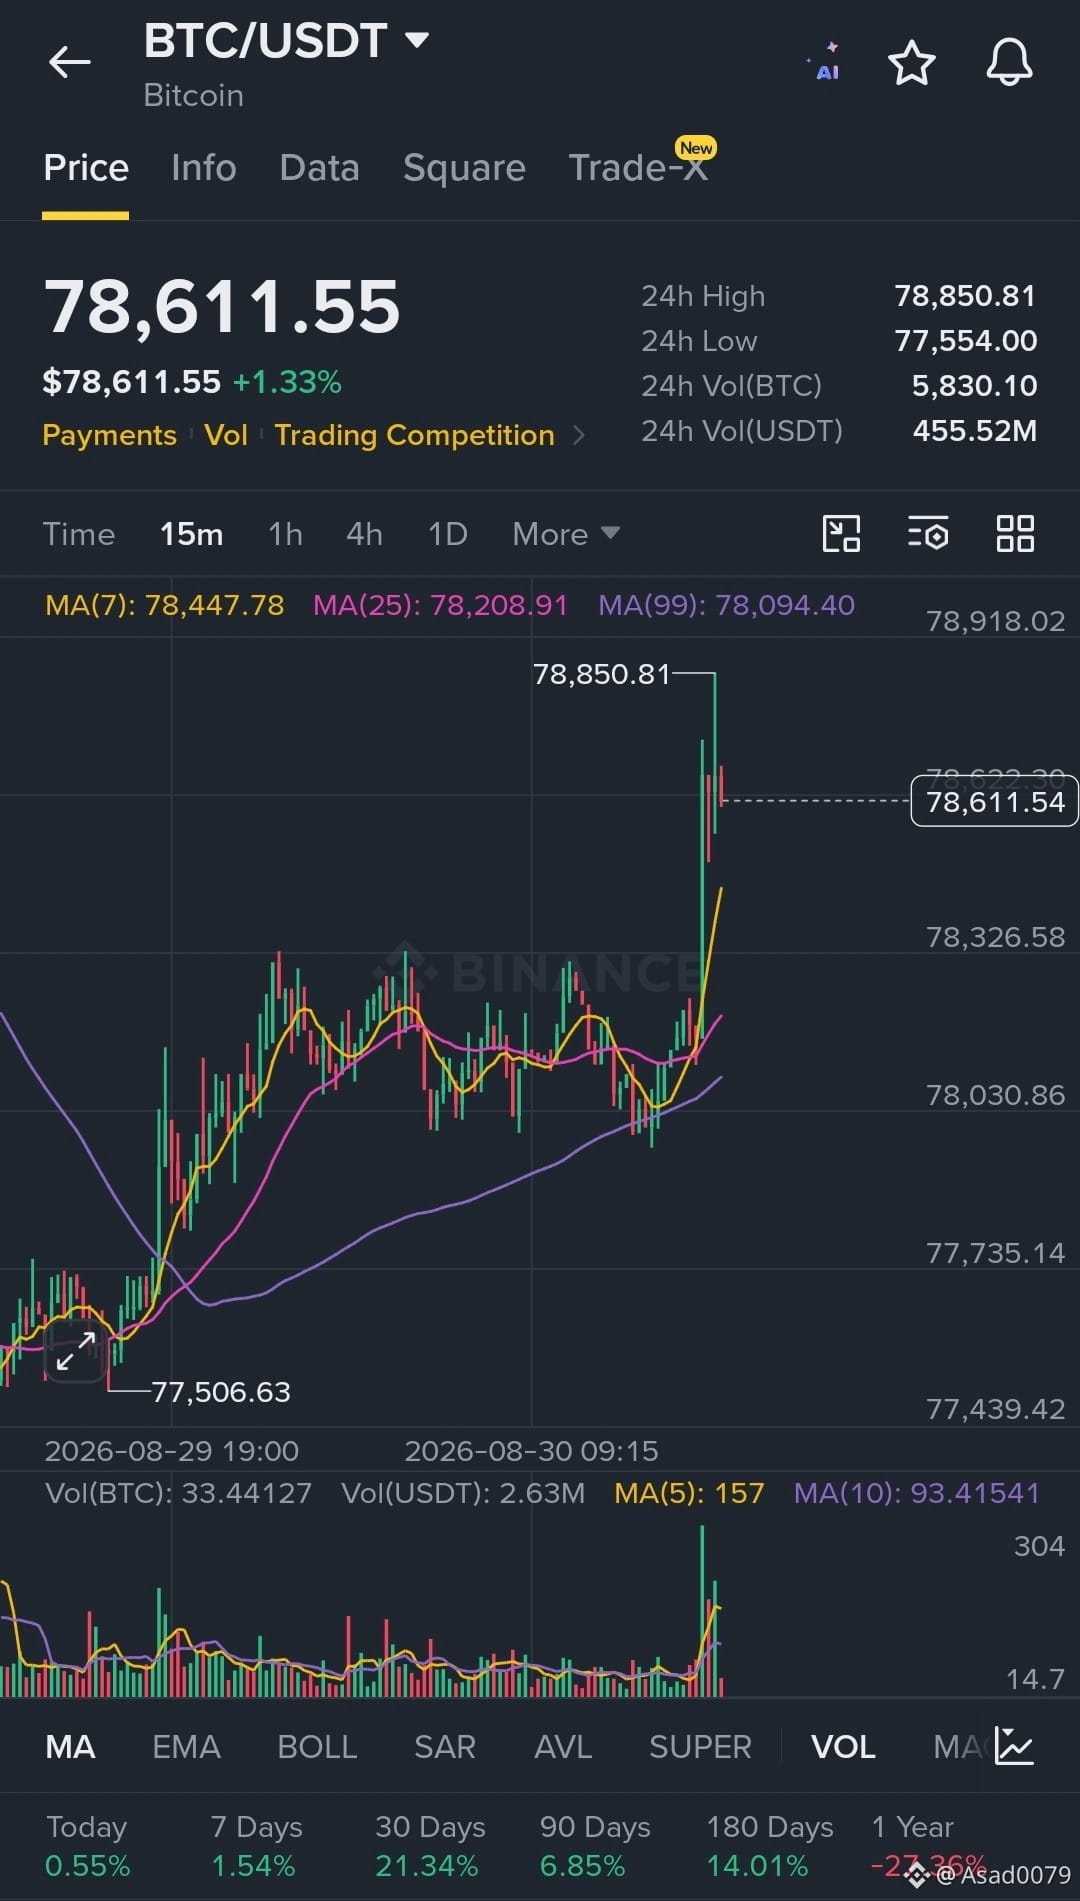Select the 1D timeframe

click(x=448, y=534)
